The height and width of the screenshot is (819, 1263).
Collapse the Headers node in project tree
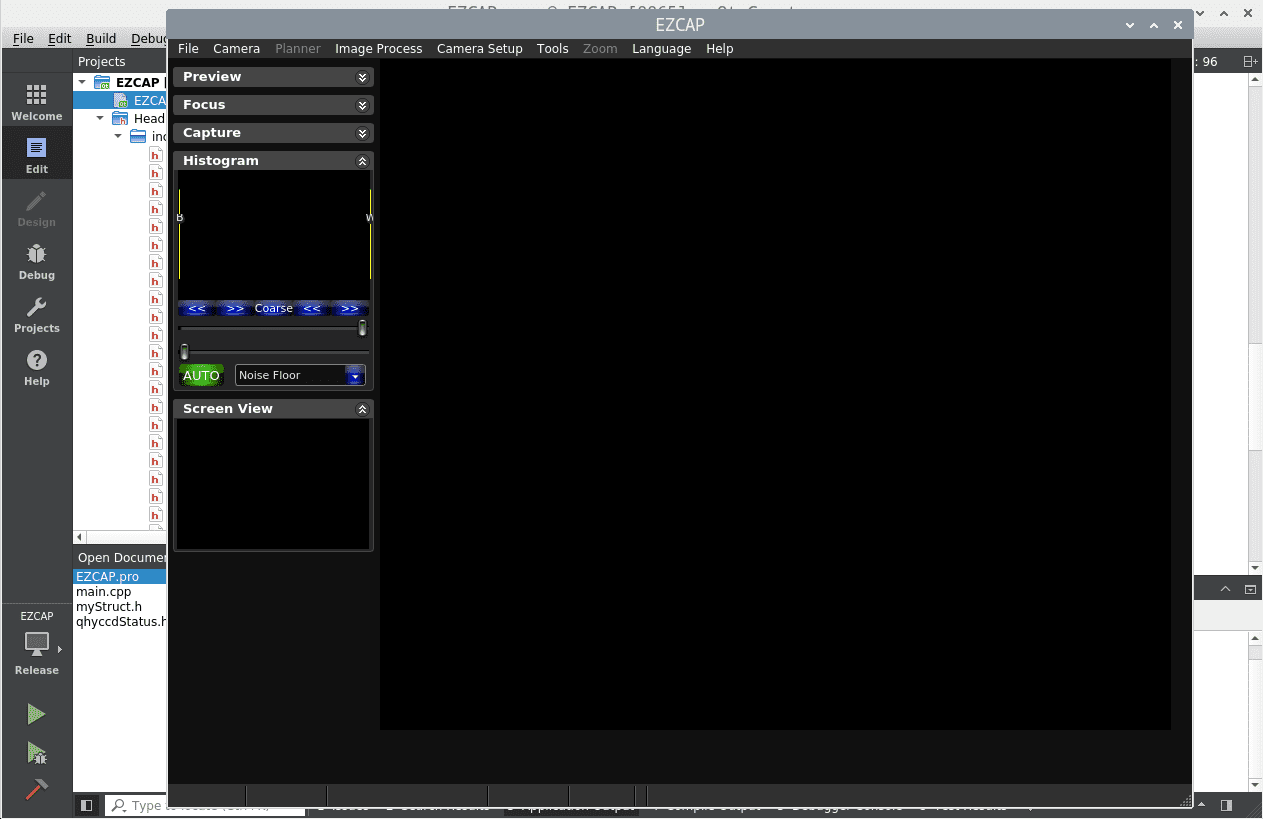tap(100, 118)
